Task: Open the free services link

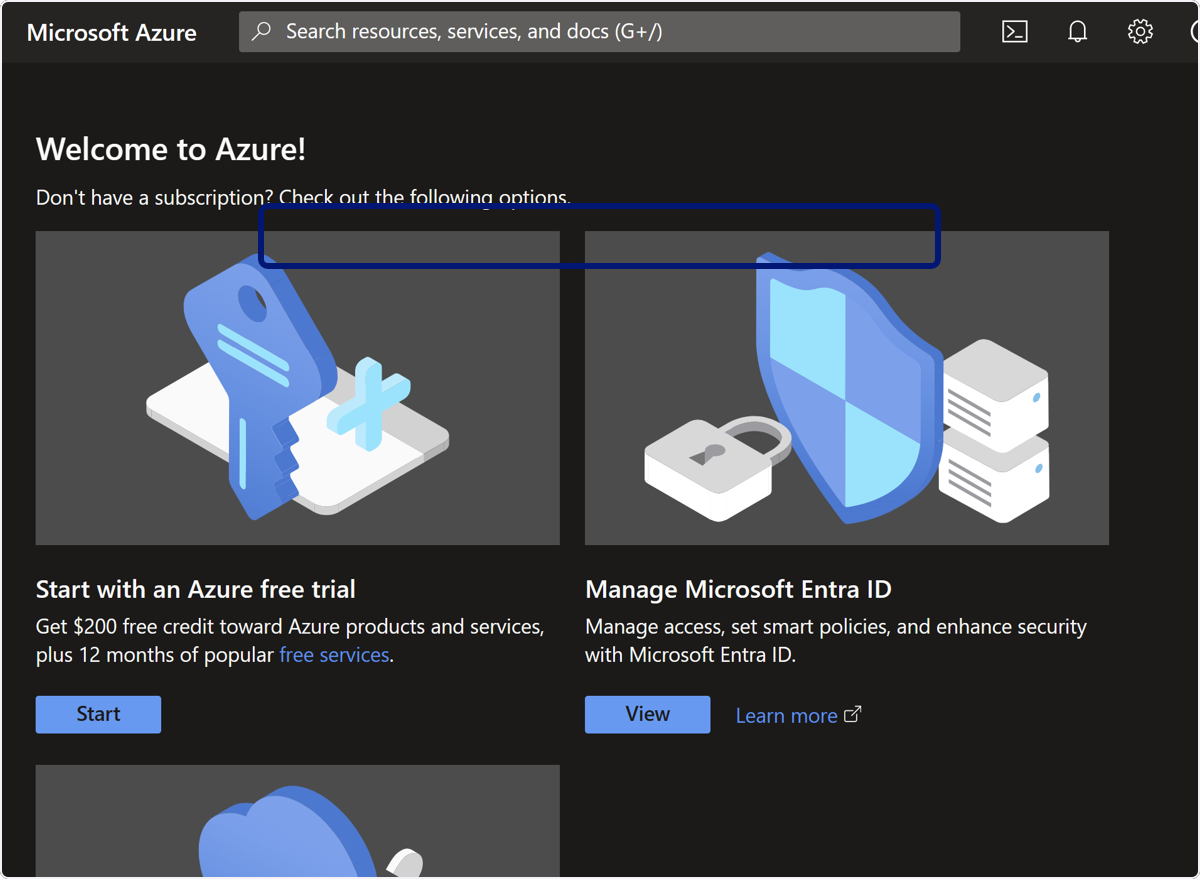Action: (x=334, y=655)
